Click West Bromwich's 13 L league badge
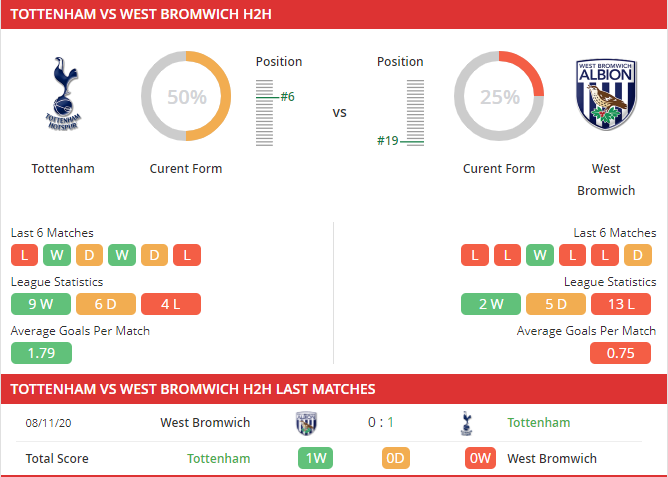This screenshot has height=477, width=668. 621,304
